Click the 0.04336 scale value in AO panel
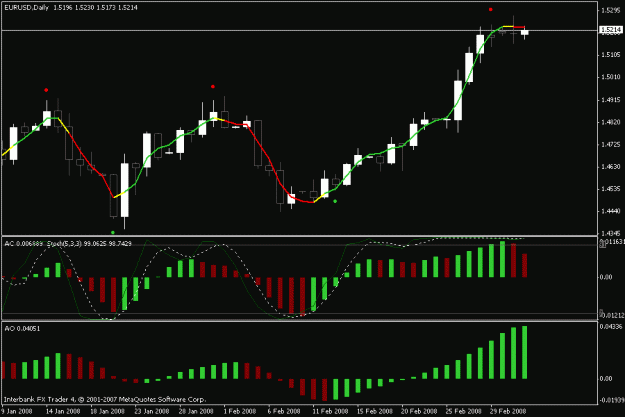The width and height of the screenshot is (625, 417). point(611,327)
